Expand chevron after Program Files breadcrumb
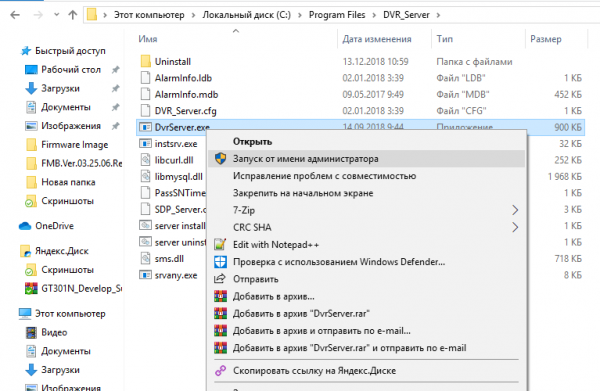This screenshot has height=391, width=600. [x=375, y=15]
